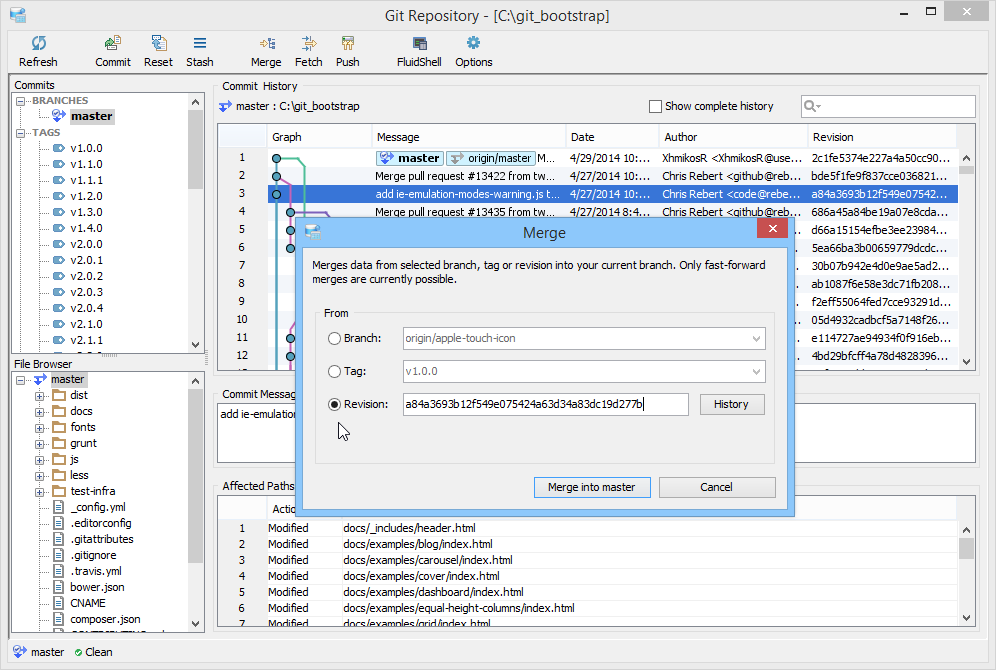Click the Refresh toolbar icon
The height and width of the screenshot is (670, 996).
point(38,43)
